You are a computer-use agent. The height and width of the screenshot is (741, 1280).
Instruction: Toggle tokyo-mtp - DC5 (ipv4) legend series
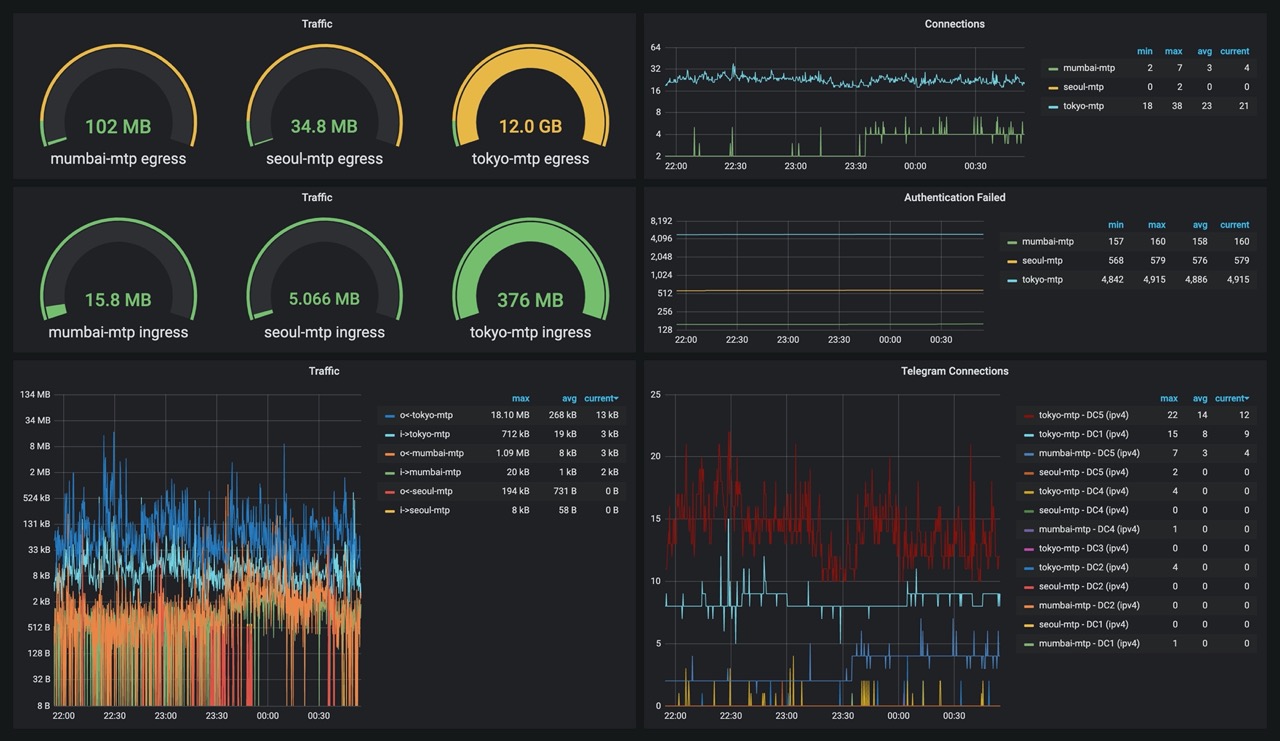click(x=1083, y=415)
